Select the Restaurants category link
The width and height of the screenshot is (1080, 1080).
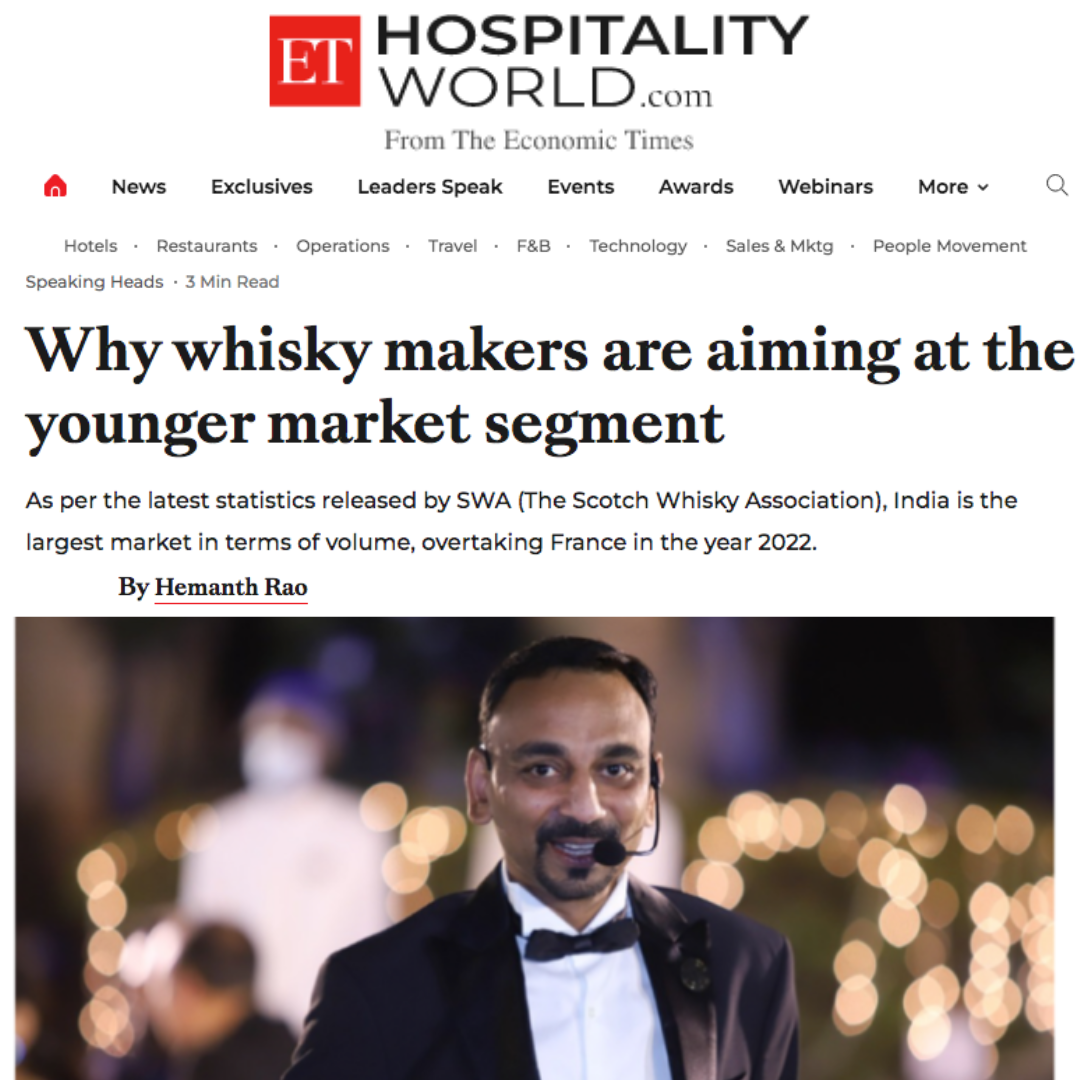point(207,246)
